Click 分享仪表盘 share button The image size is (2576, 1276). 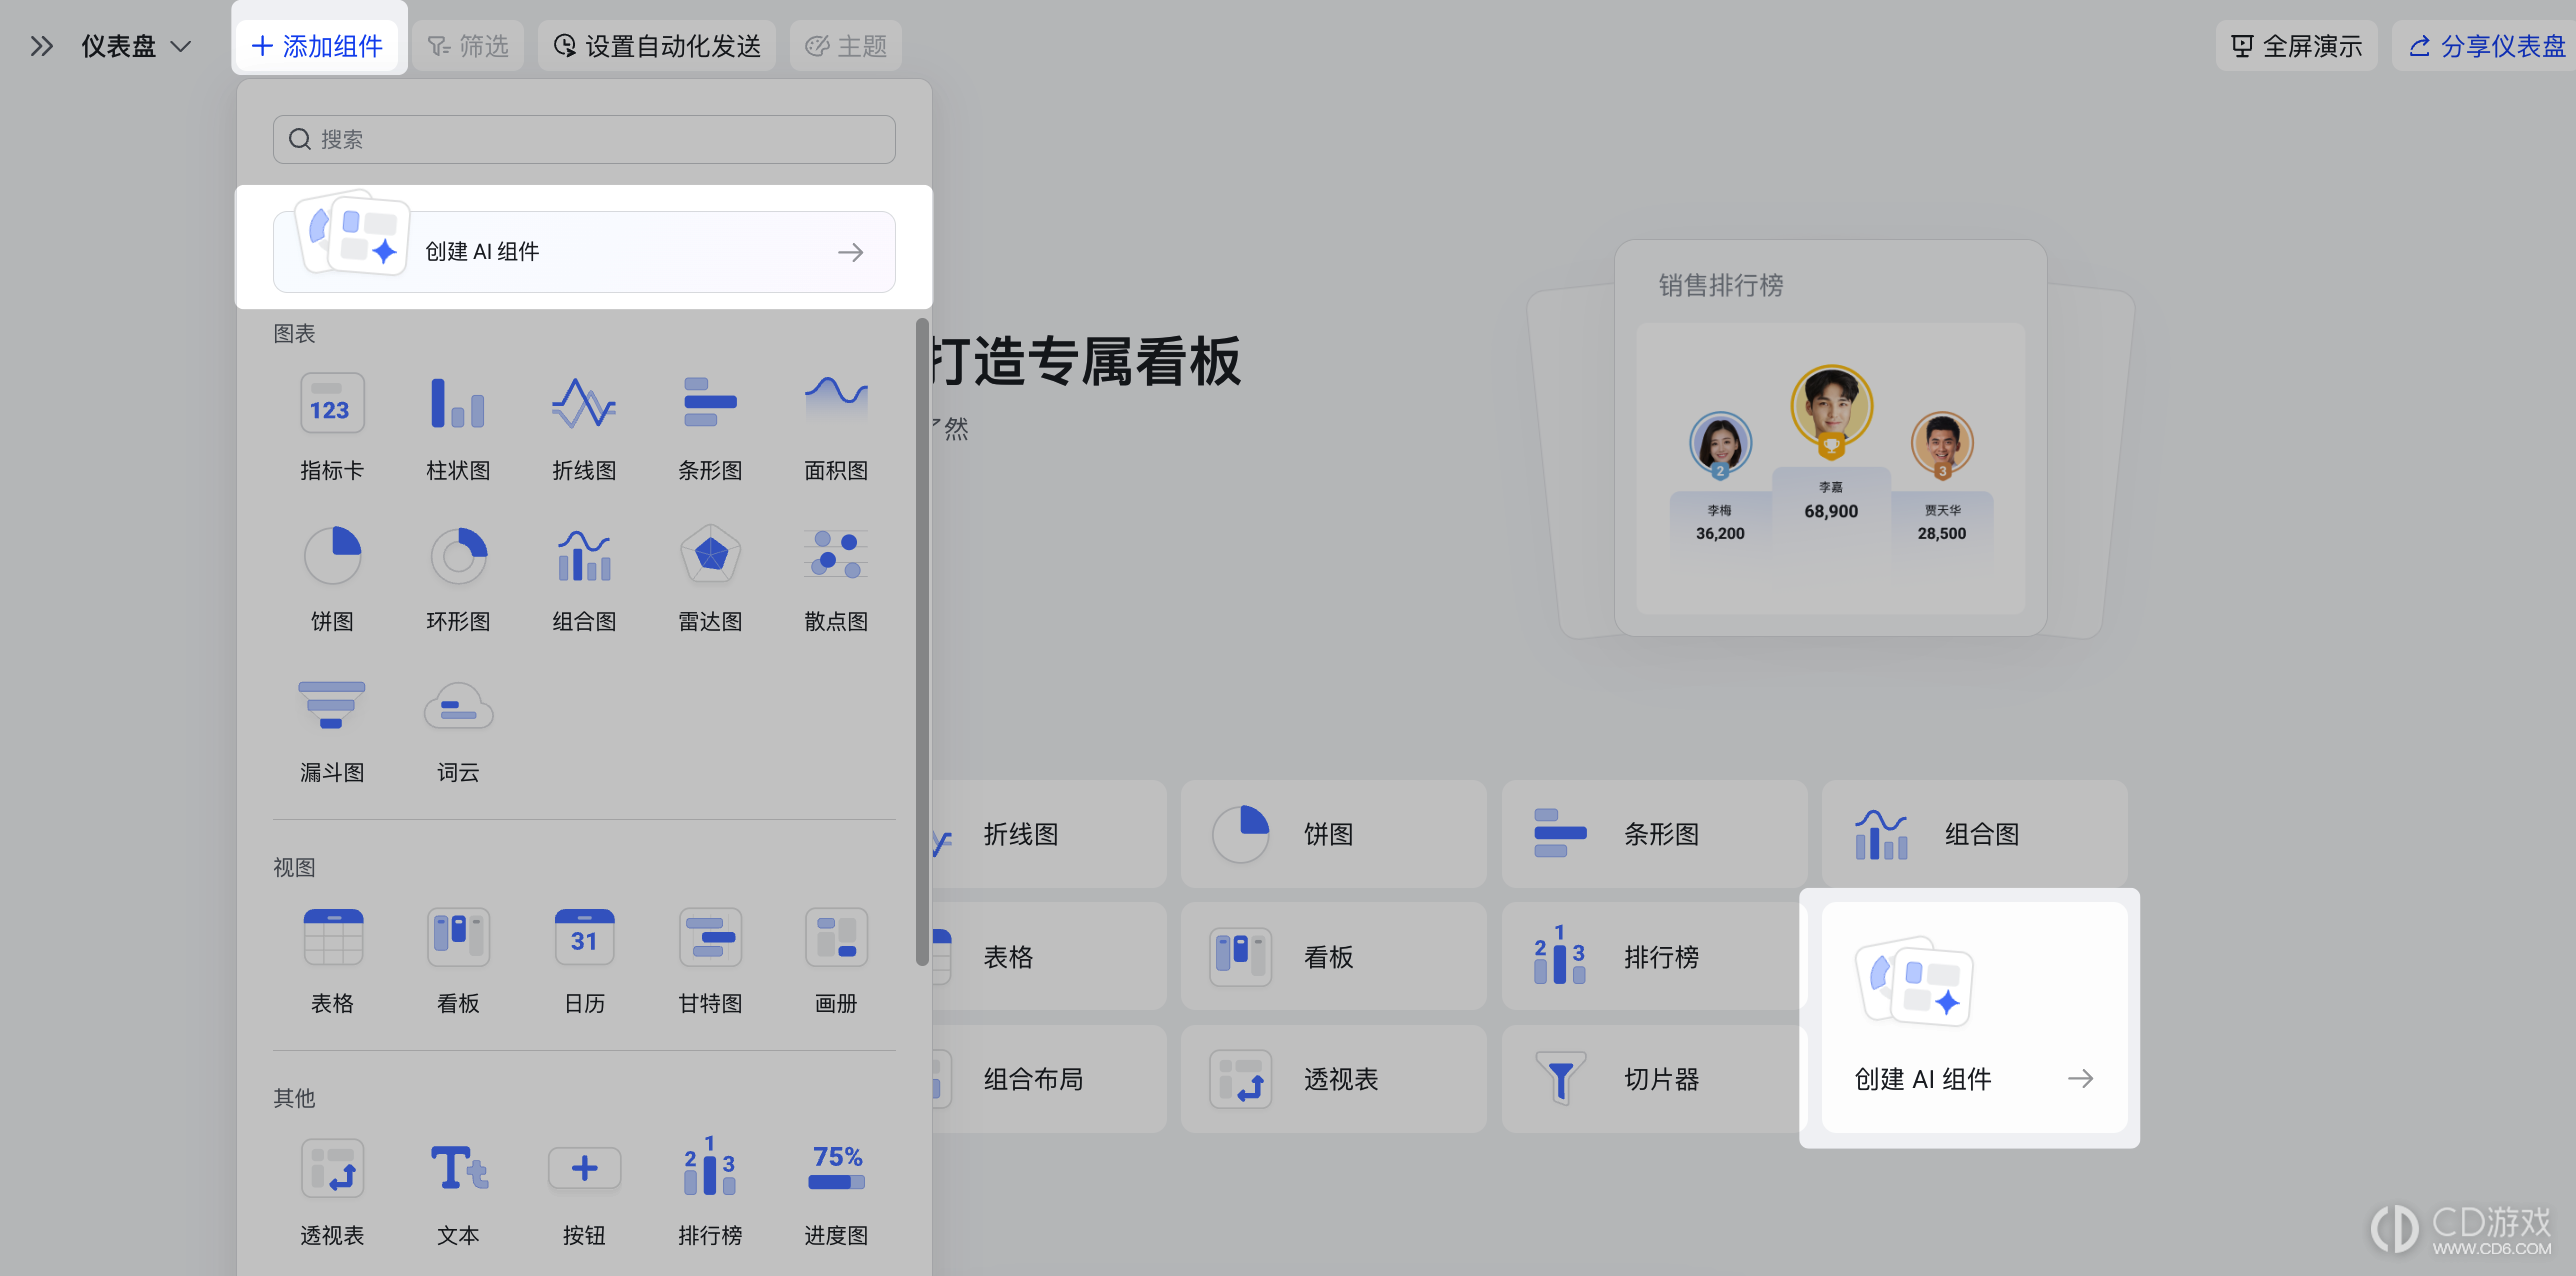click(2486, 46)
